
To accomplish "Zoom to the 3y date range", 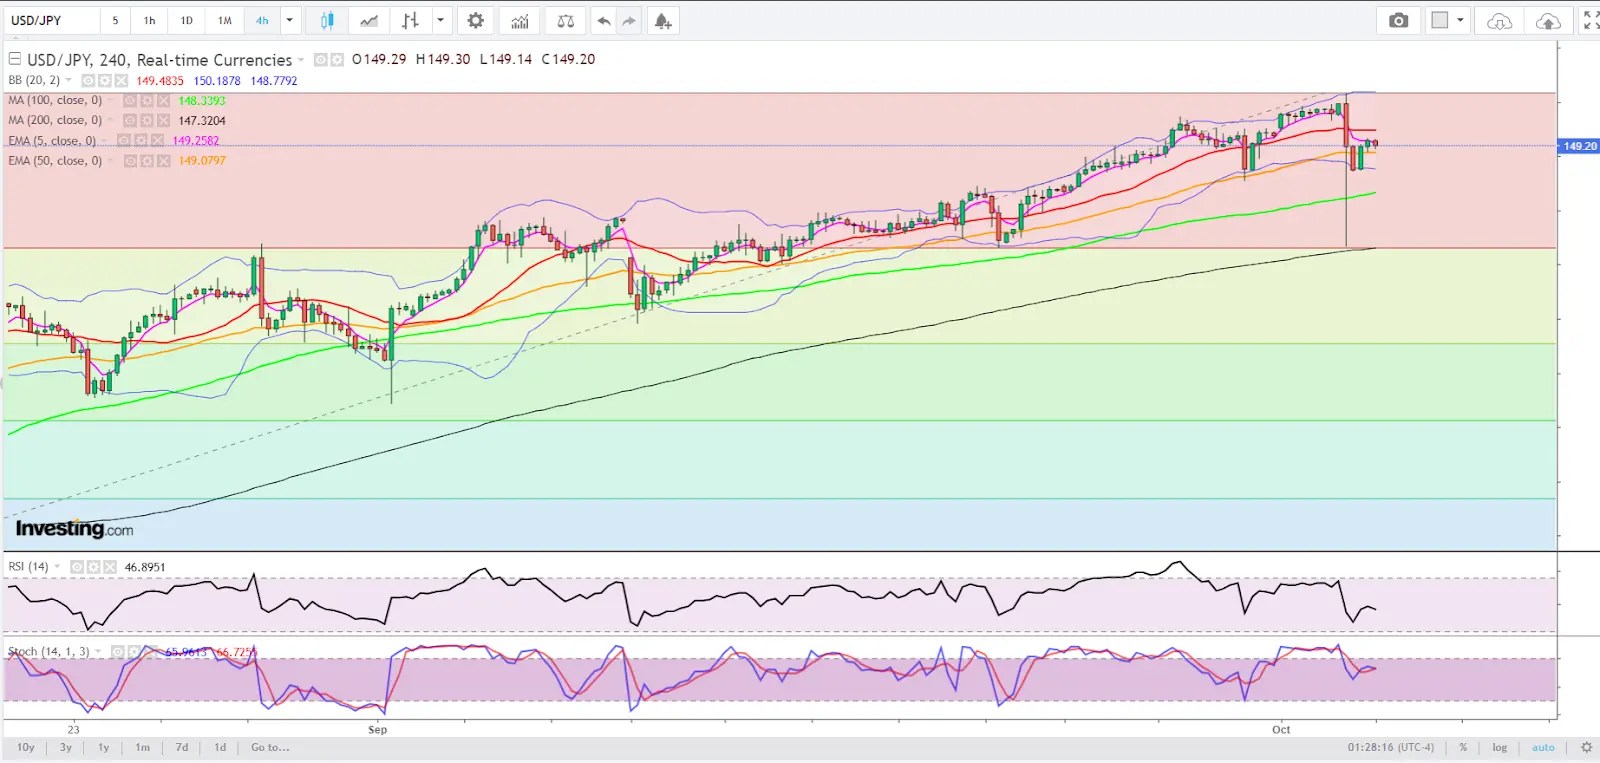I will click(x=66, y=748).
